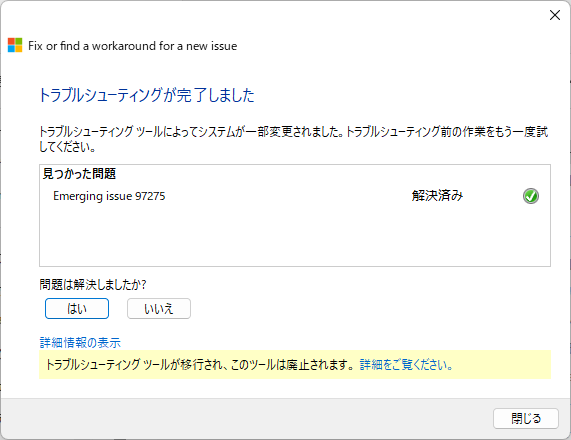Answer いいえ to the resolved question
571x440 pixels.
159,309
